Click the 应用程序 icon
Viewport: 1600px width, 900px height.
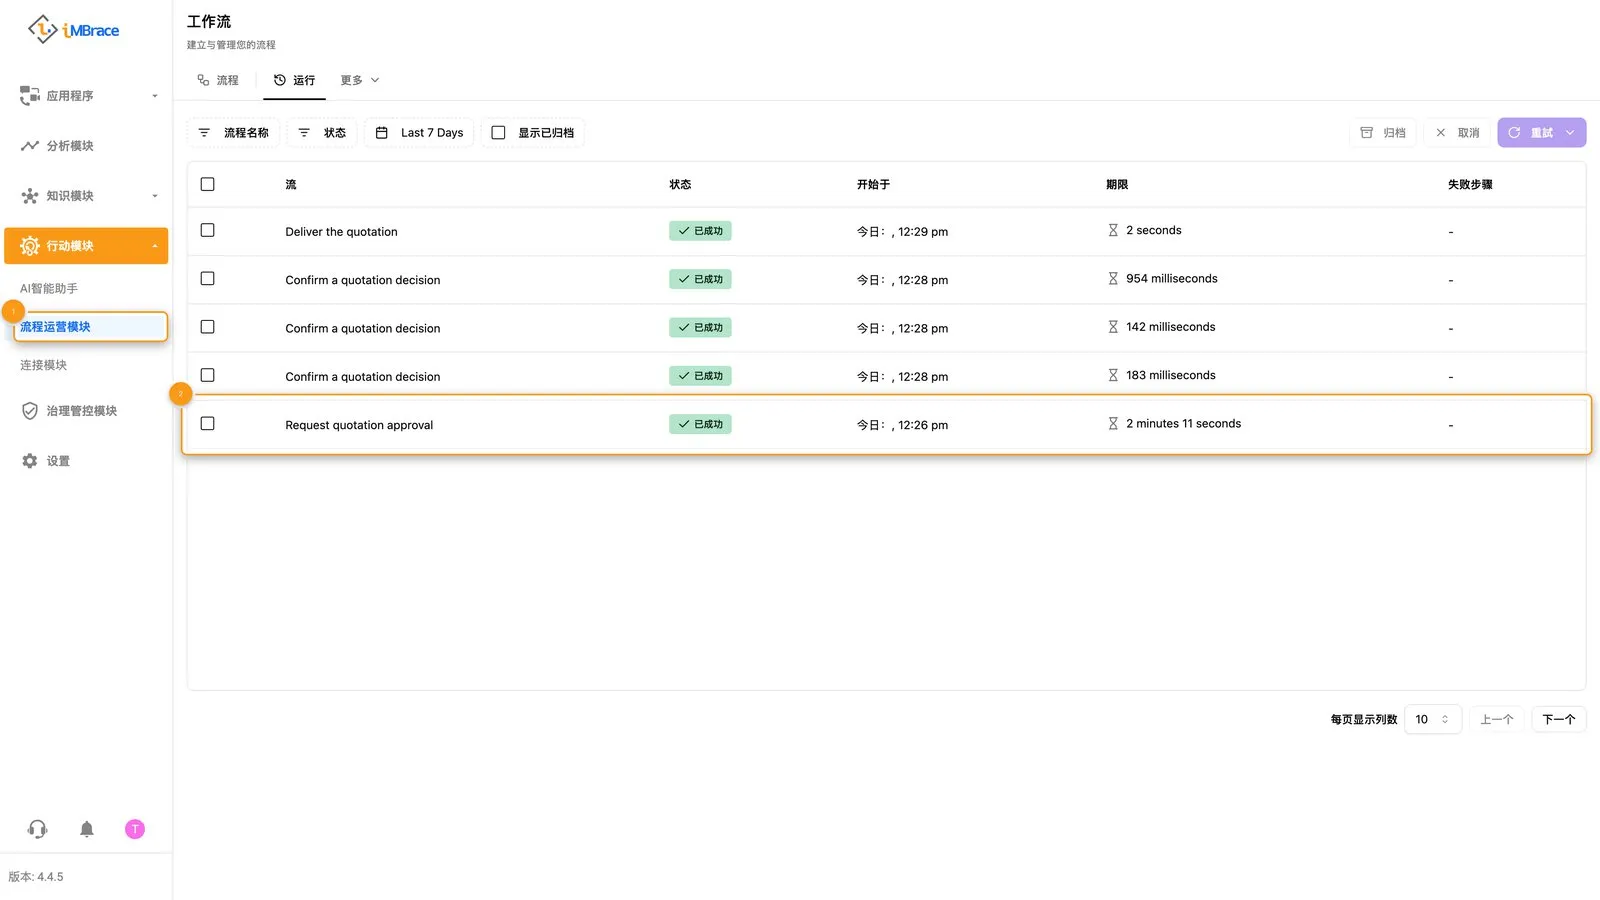click(x=30, y=96)
